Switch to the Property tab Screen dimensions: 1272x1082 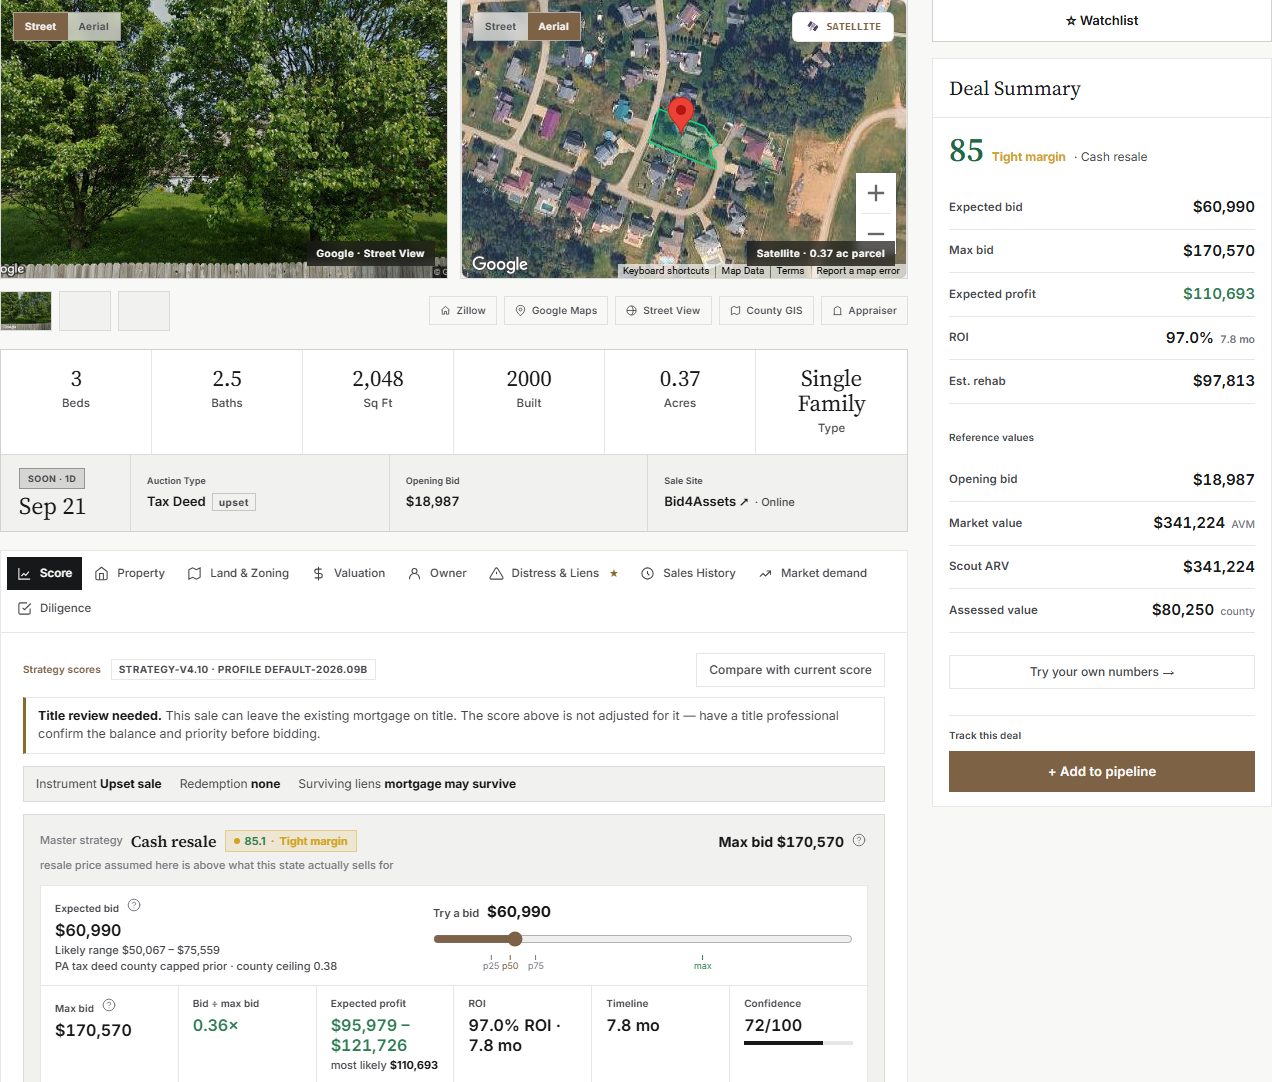point(130,573)
